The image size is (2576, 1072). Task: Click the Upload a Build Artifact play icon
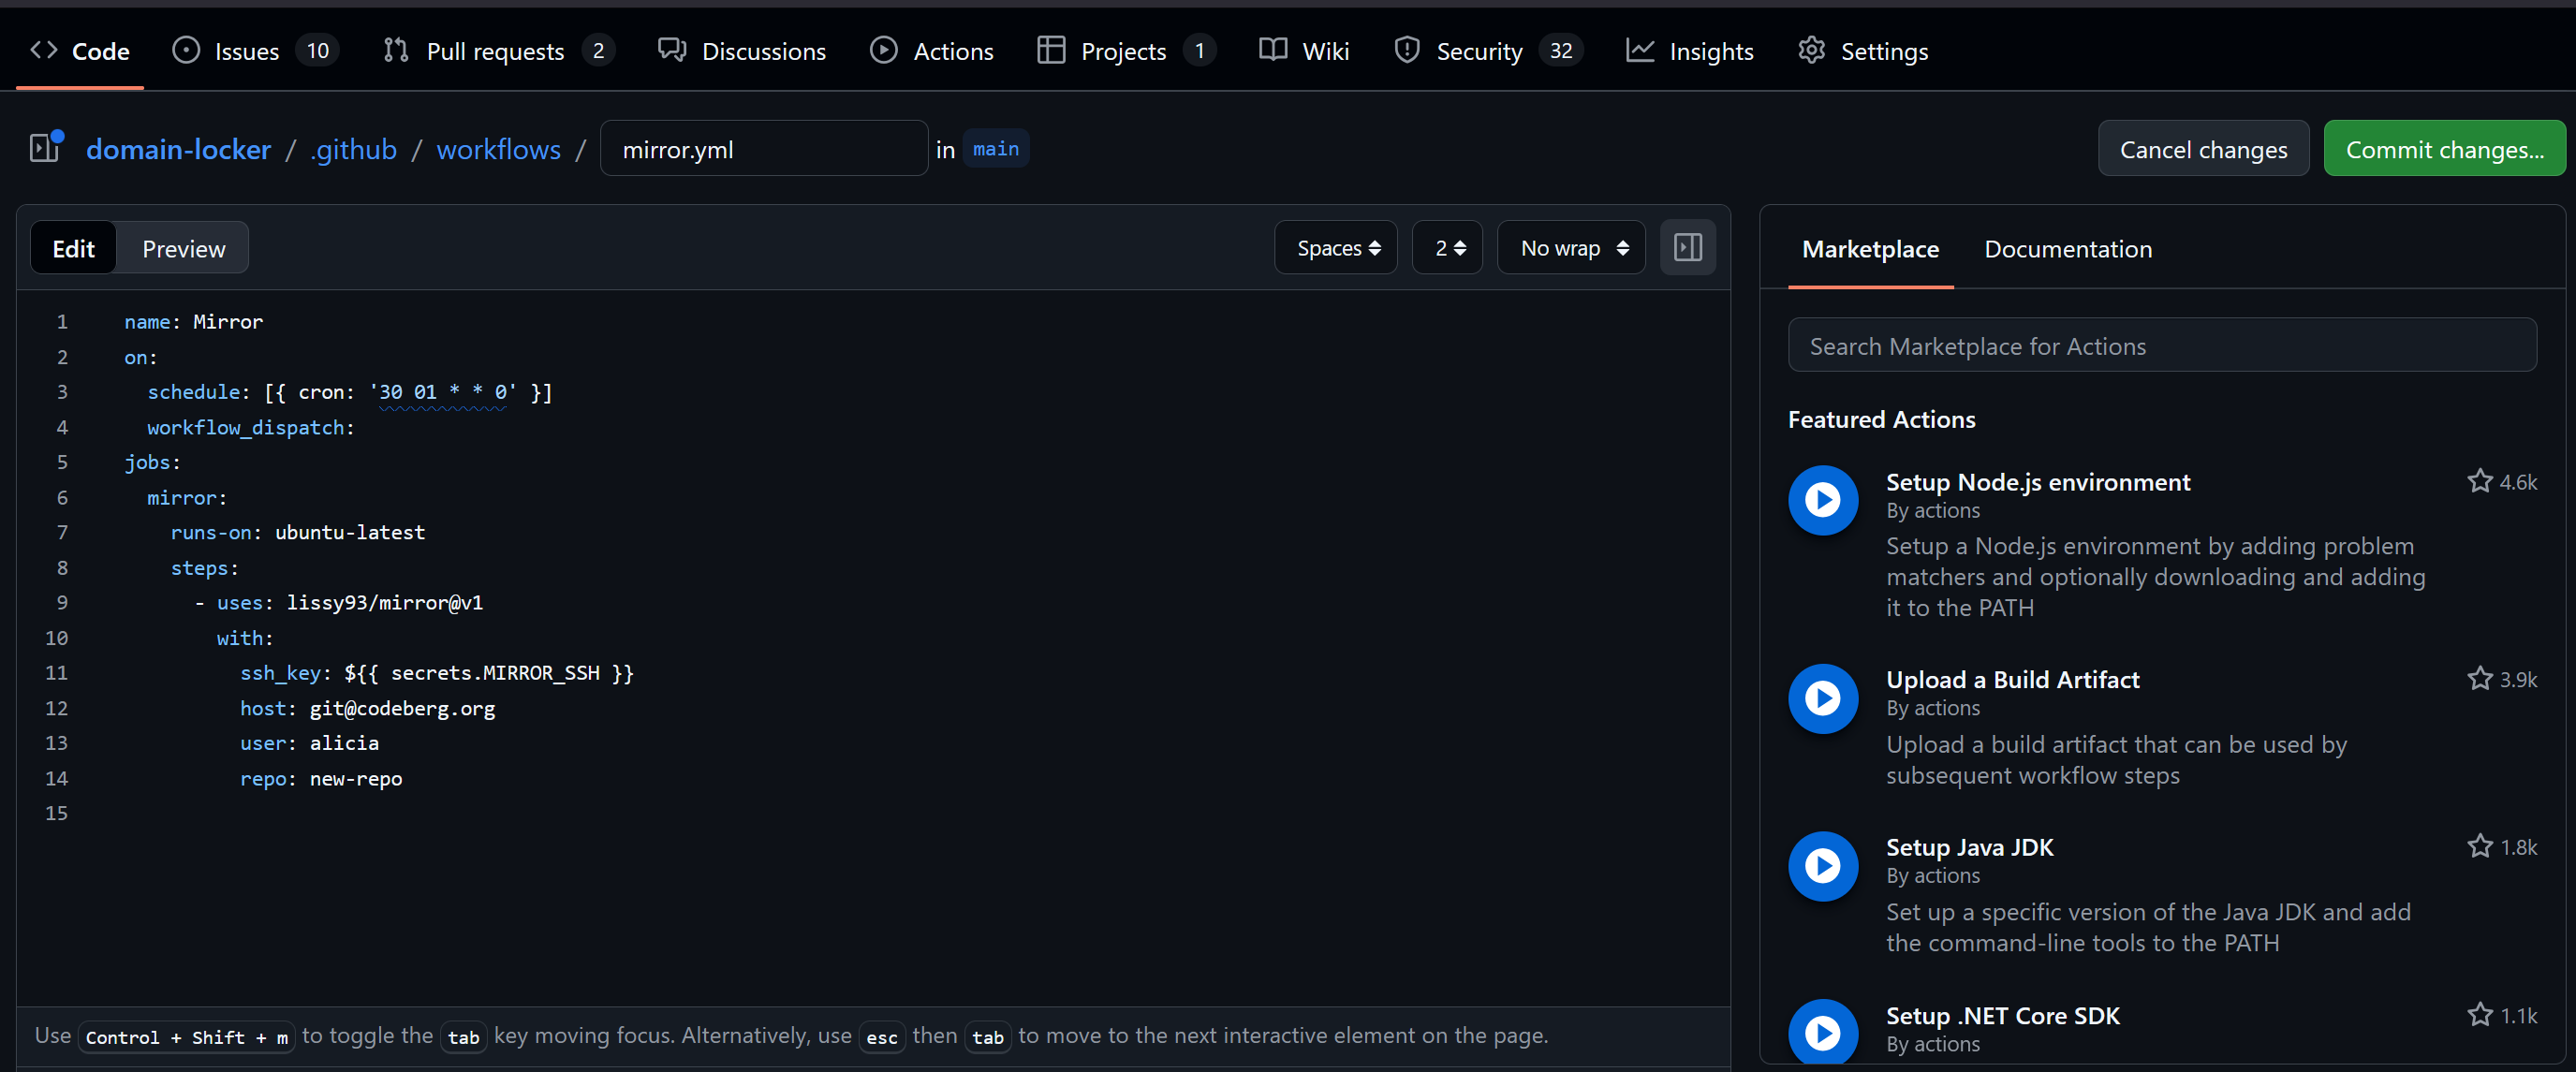(x=1822, y=698)
